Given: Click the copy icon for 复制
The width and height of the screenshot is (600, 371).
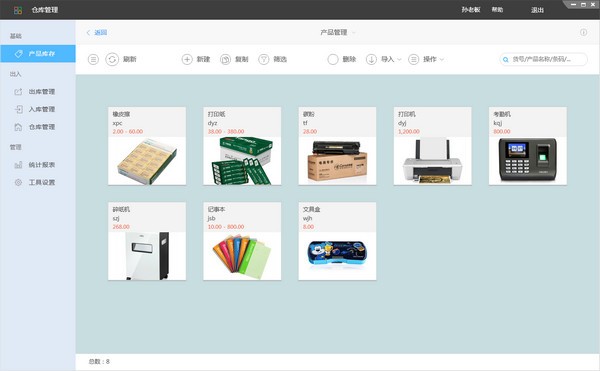Looking at the screenshot, I should point(225,59).
